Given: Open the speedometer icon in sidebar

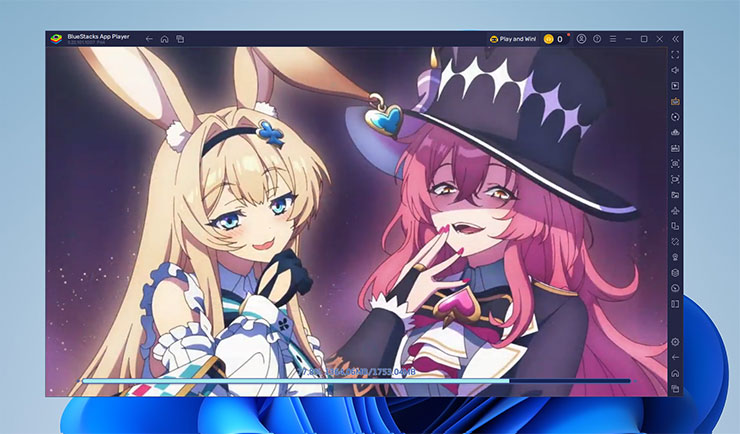Looking at the screenshot, I should point(675,288).
